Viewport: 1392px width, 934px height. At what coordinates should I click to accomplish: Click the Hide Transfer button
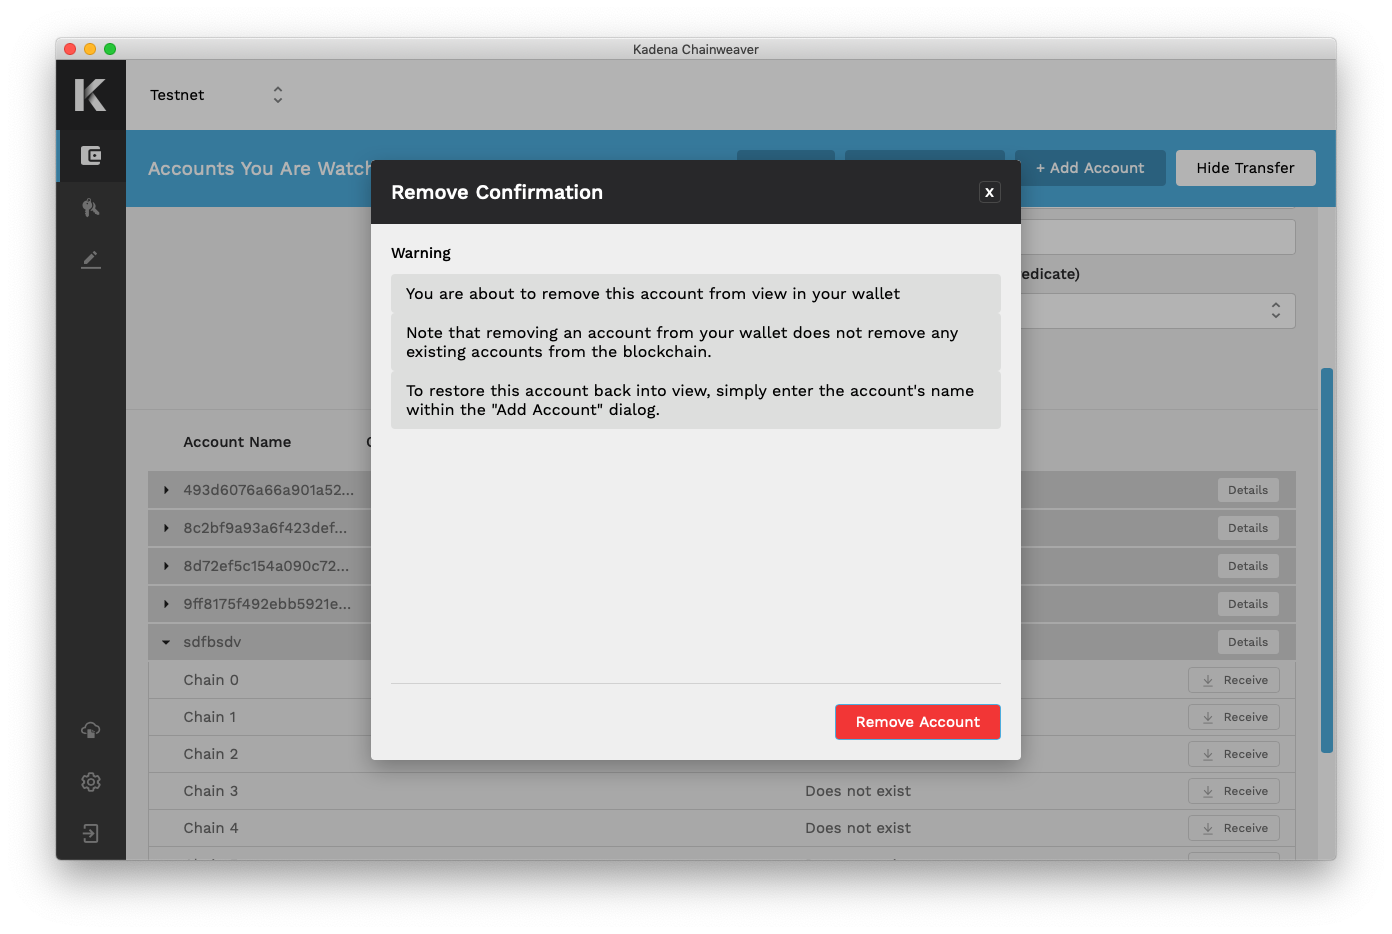click(x=1245, y=168)
